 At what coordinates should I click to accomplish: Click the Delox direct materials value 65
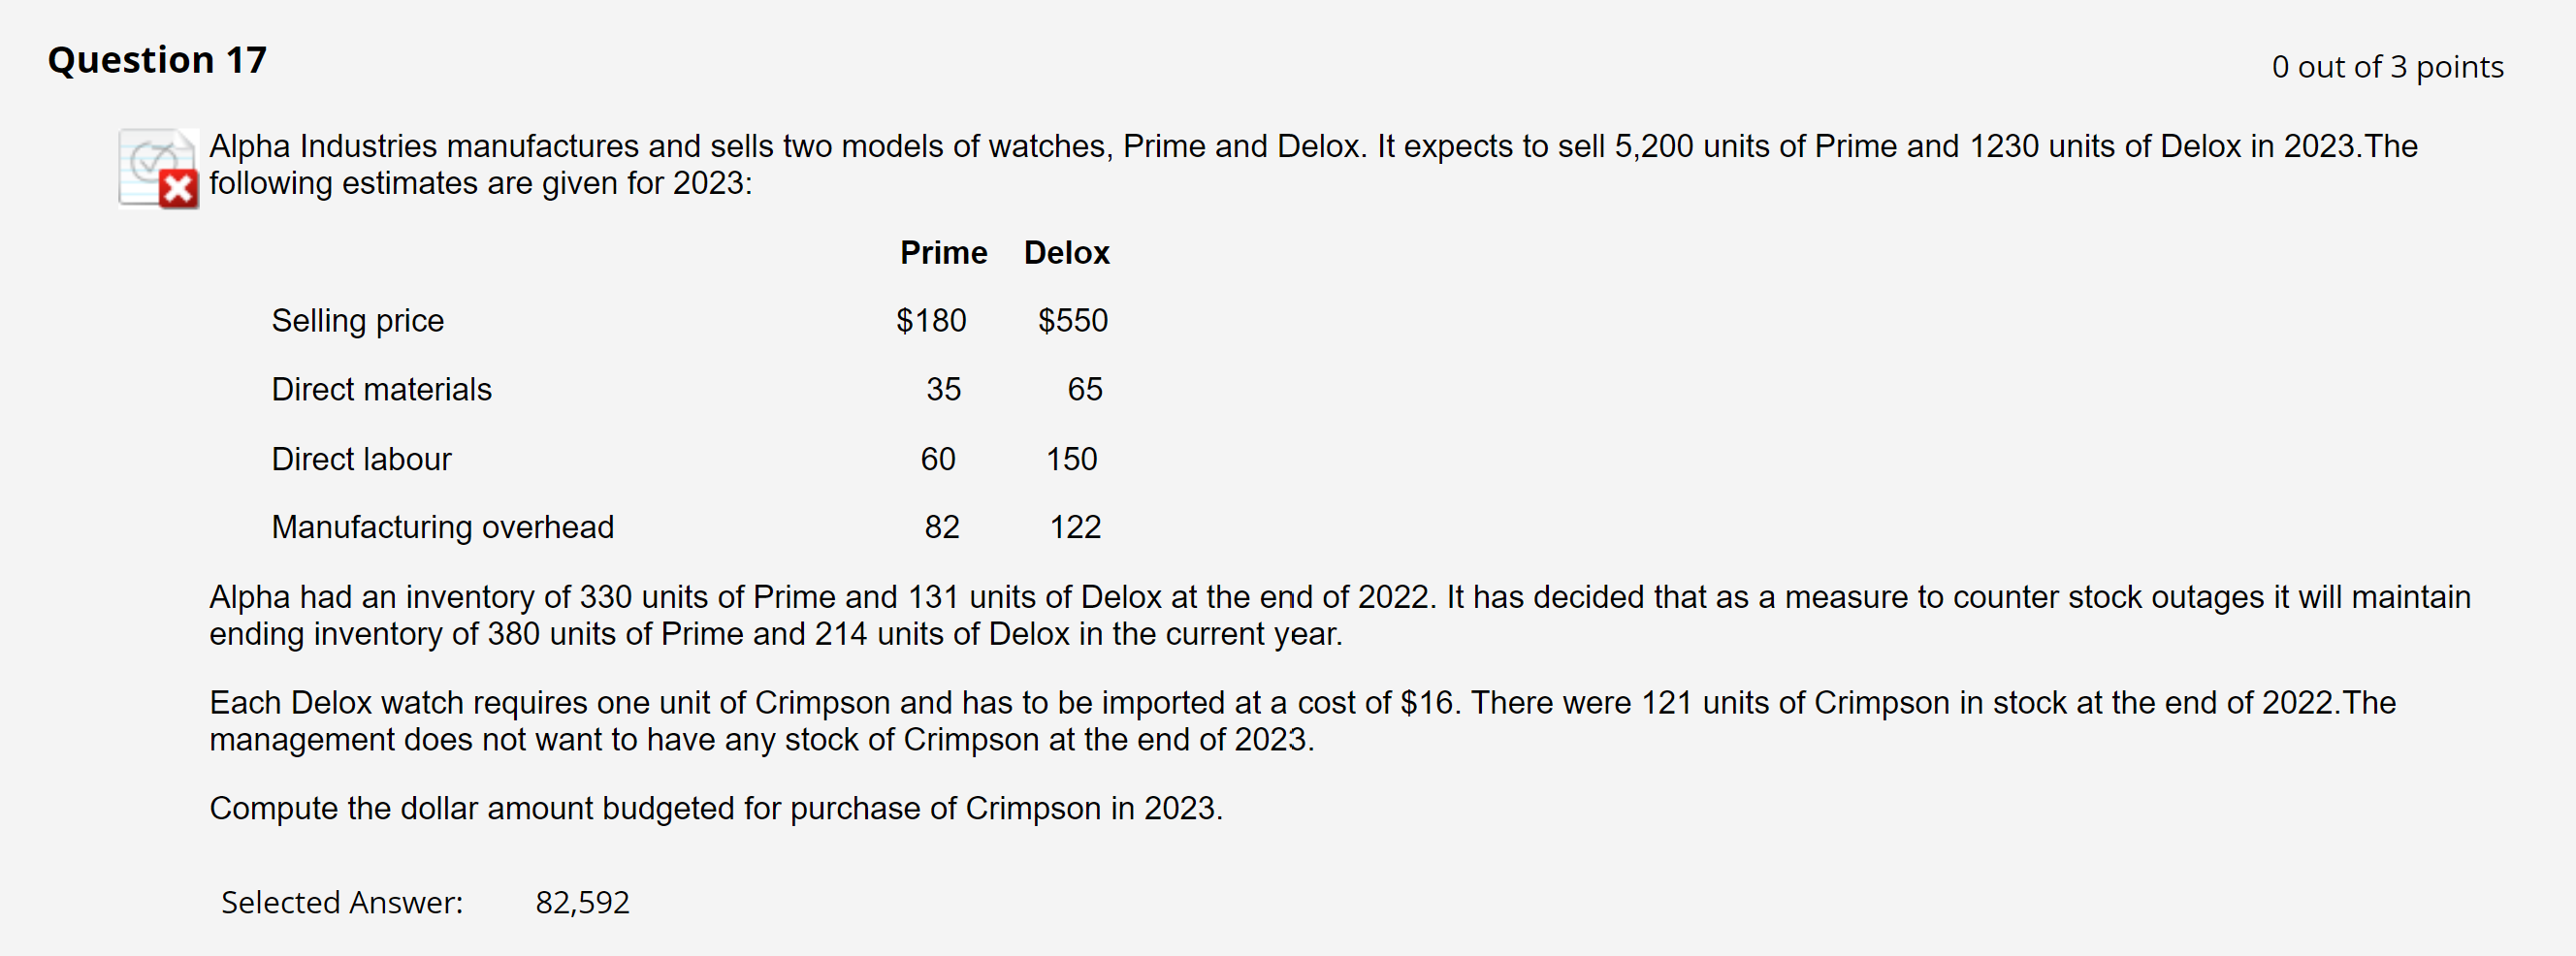point(1084,390)
